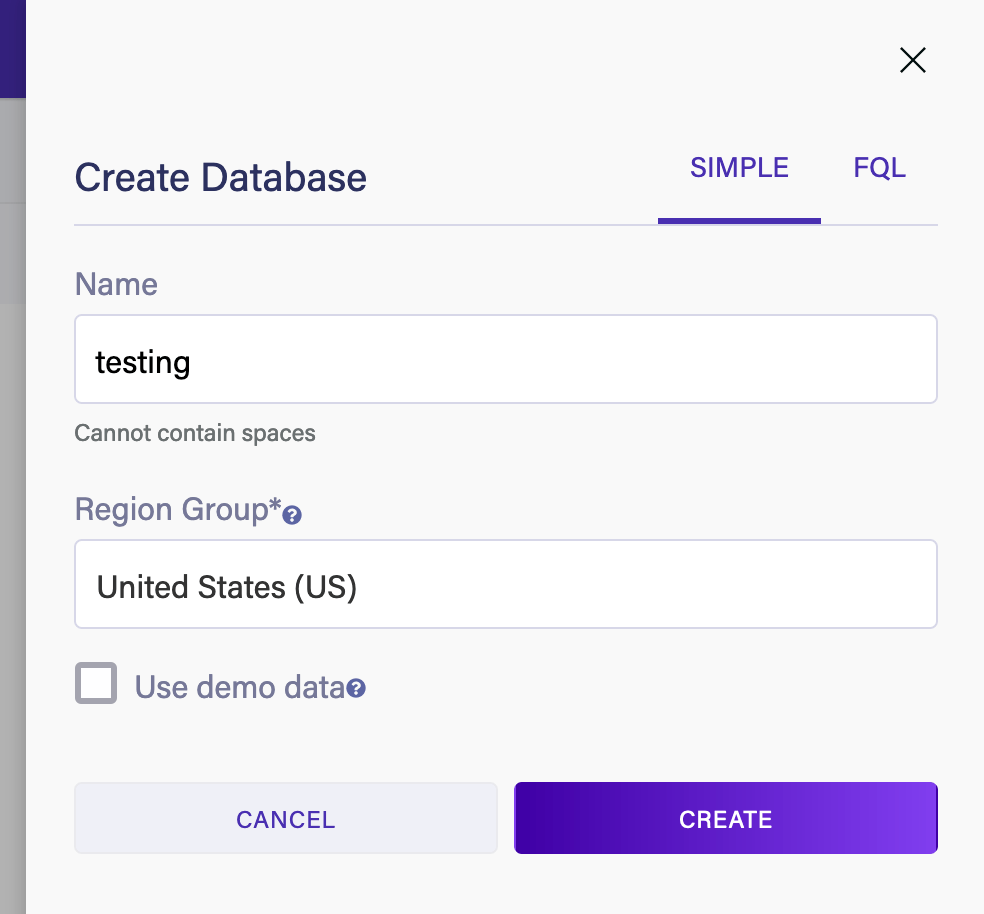Click the "Cannot contain spaces" hint text
984x914 pixels.
(195, 433)
